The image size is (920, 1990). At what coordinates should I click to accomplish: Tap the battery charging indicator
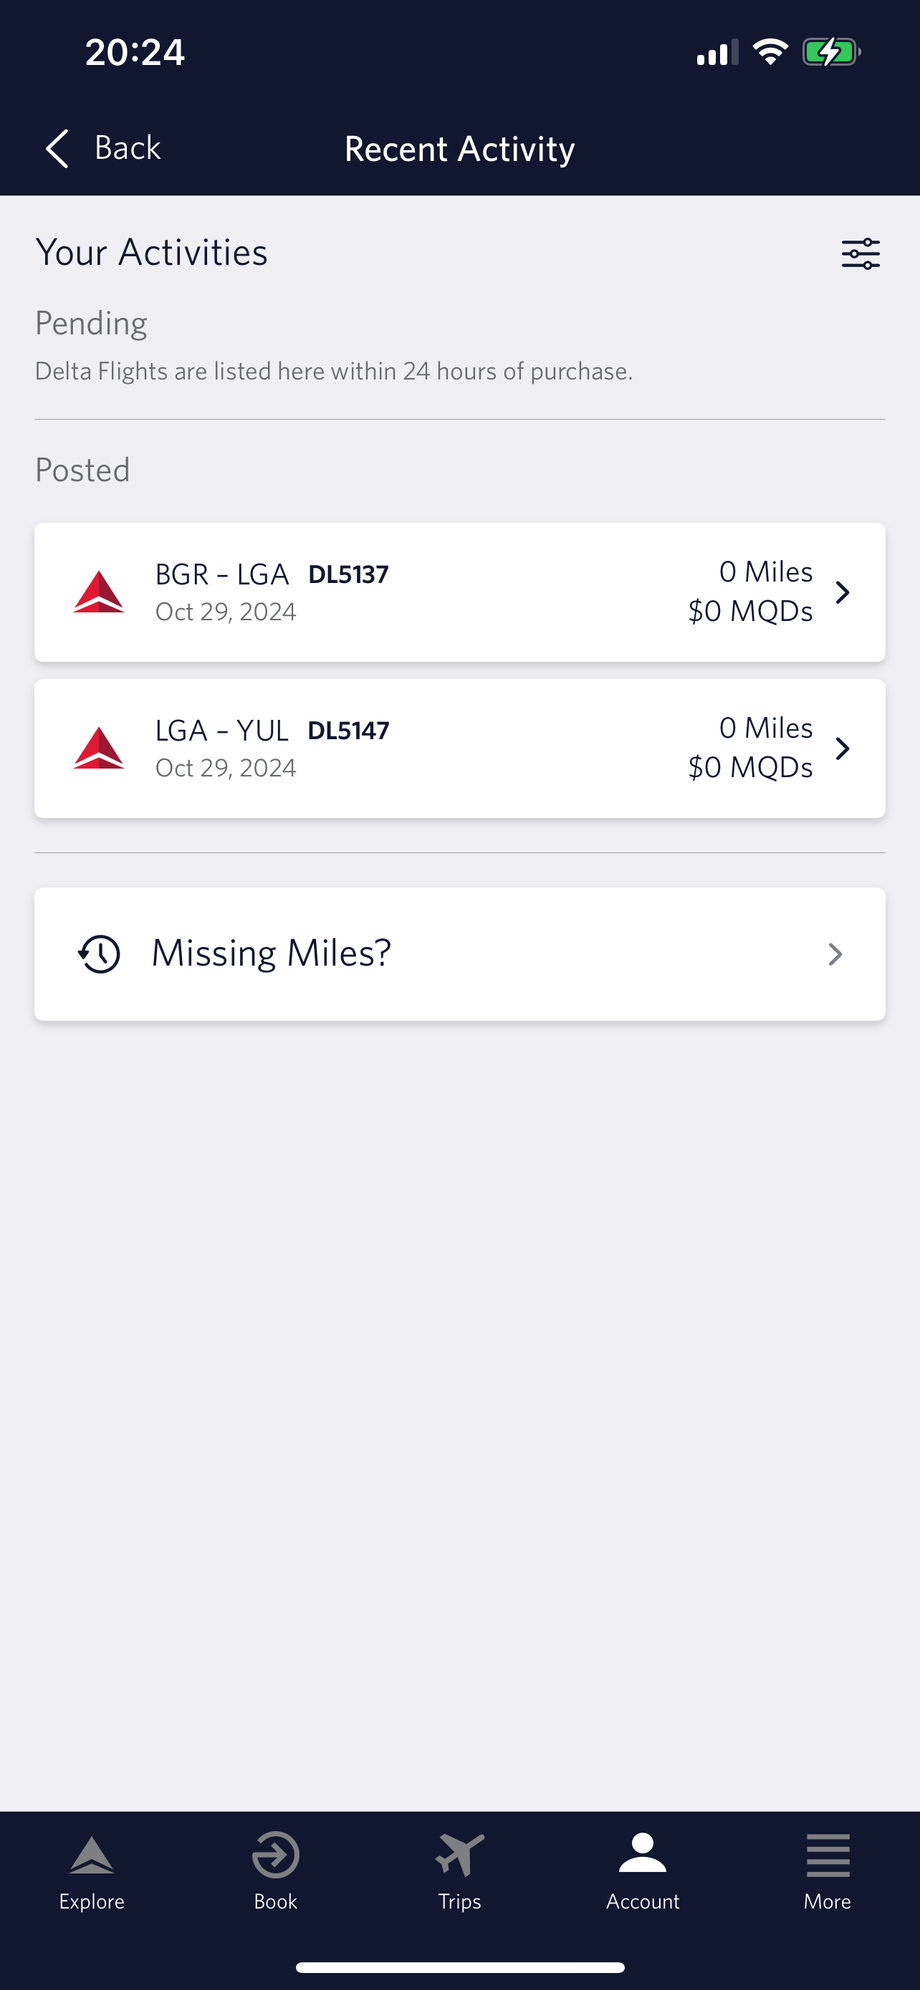click(x=830, y=52)
